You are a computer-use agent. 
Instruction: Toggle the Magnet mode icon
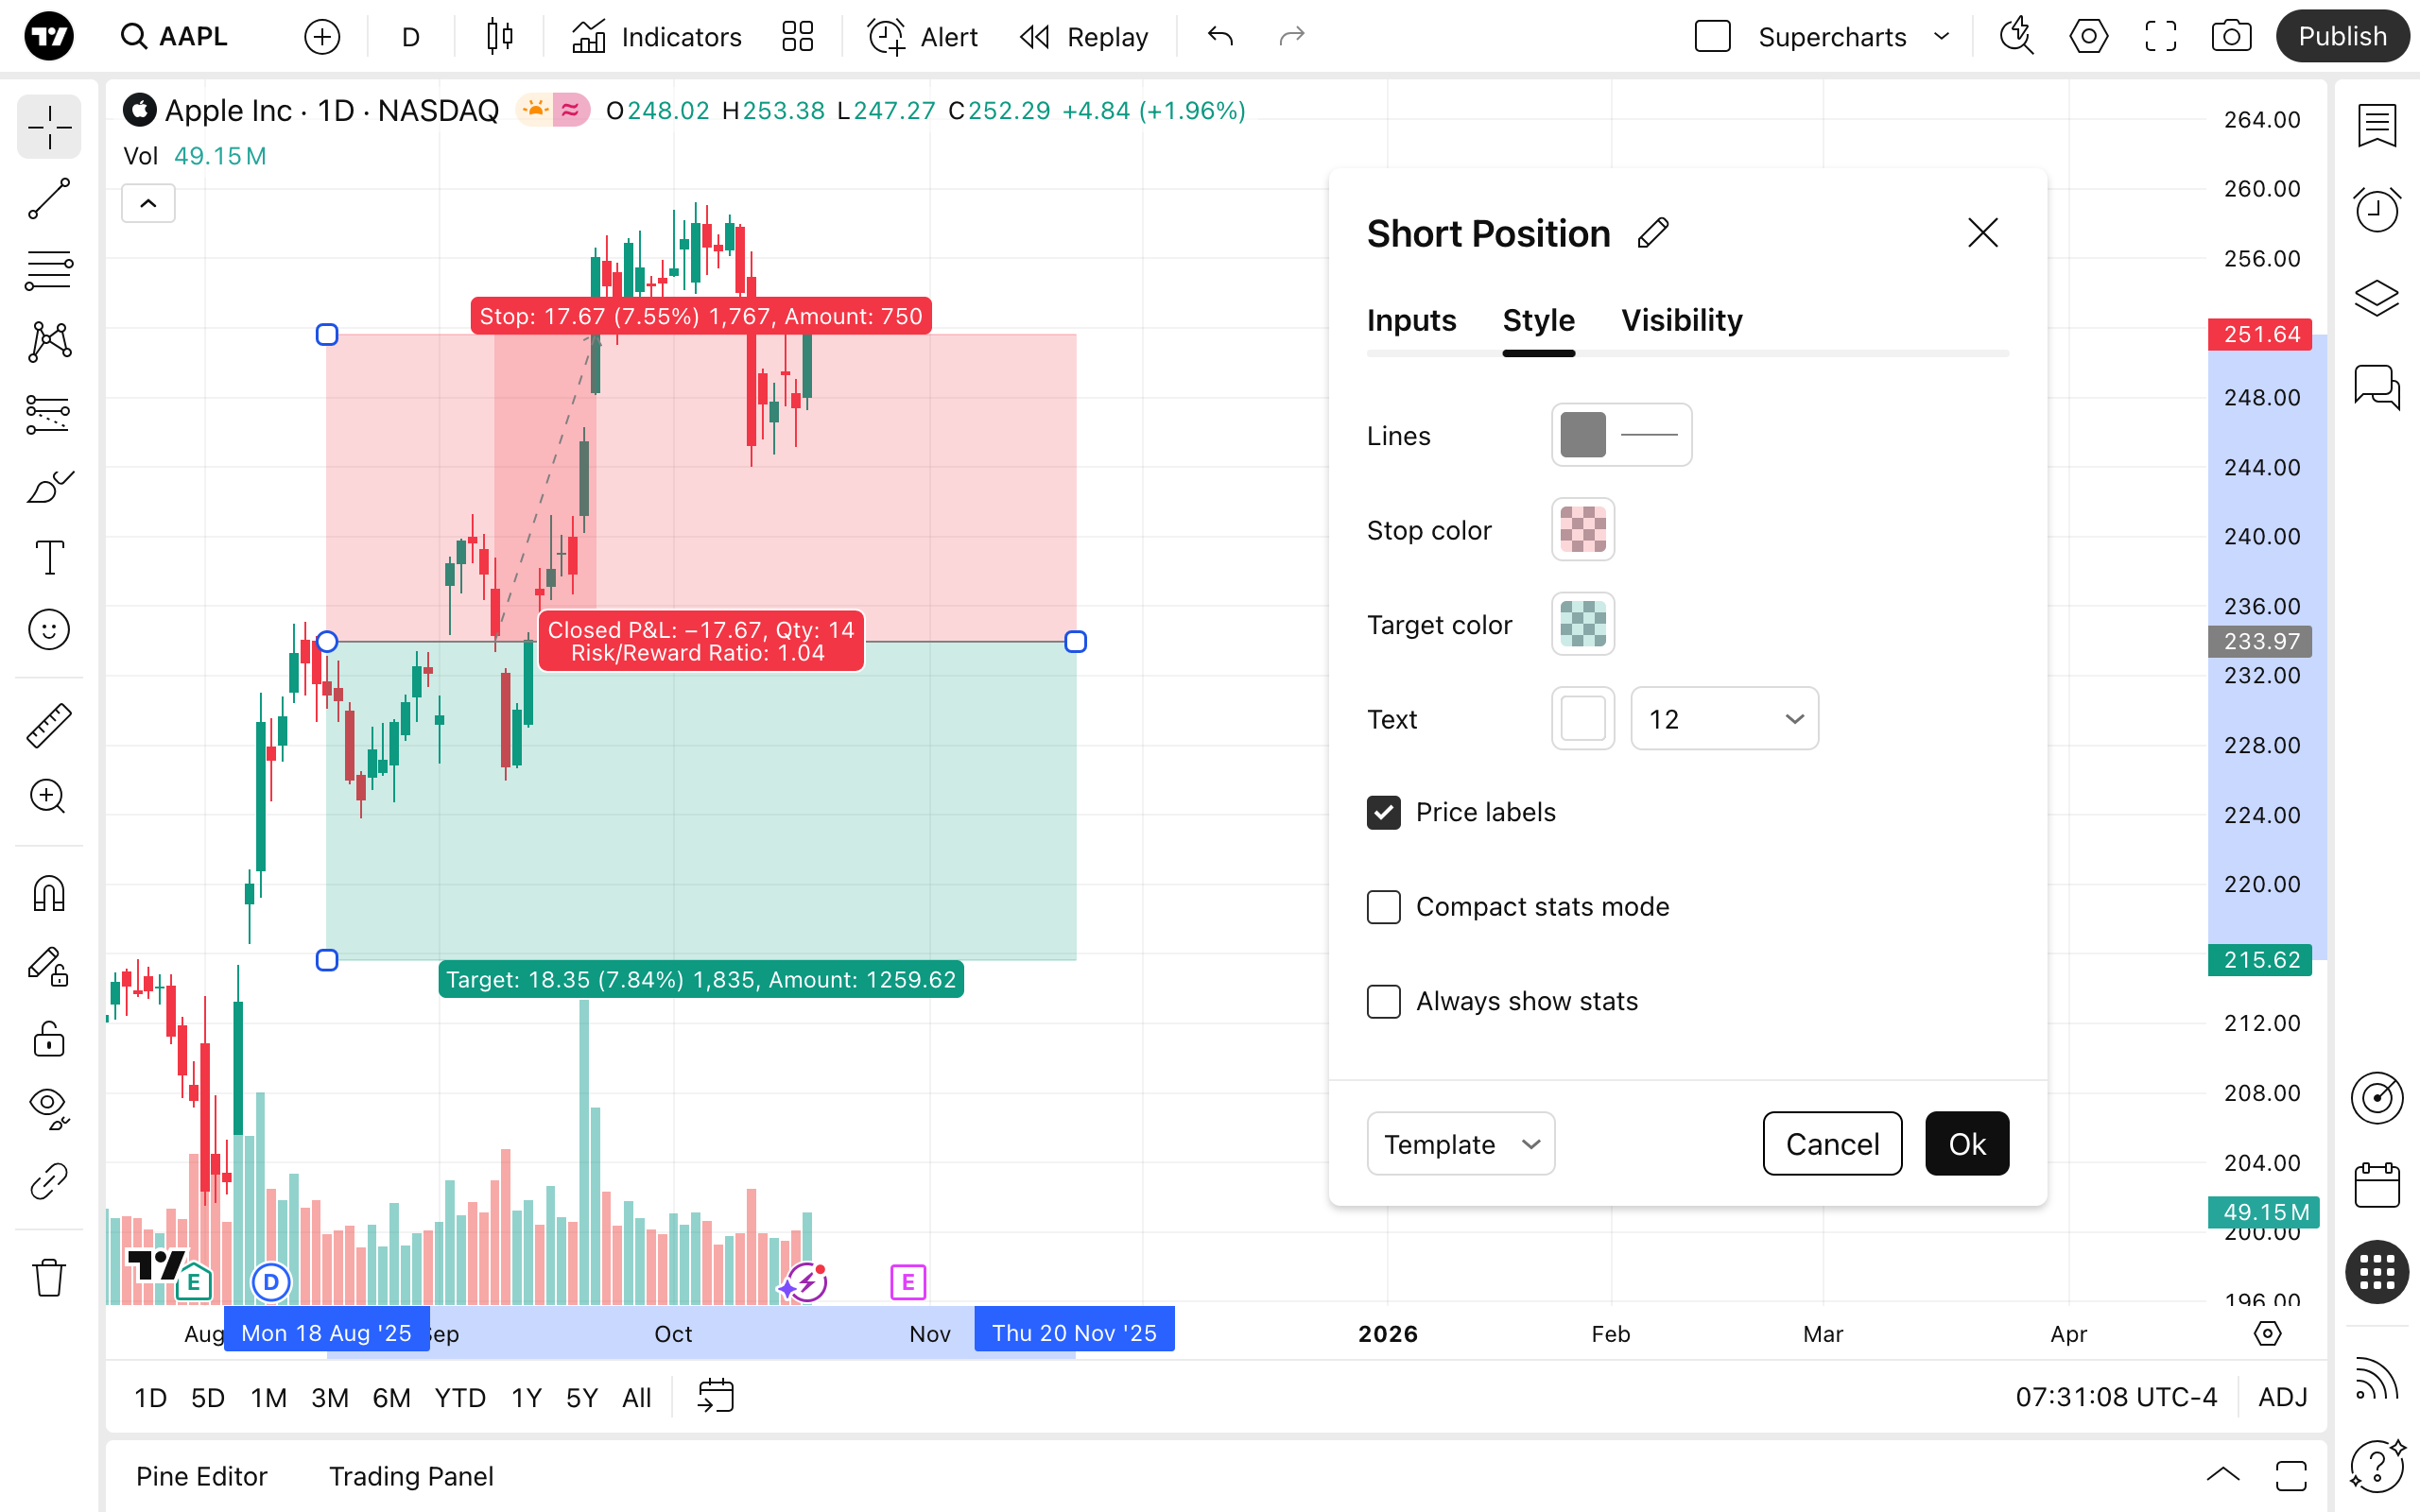pos(48,893)
